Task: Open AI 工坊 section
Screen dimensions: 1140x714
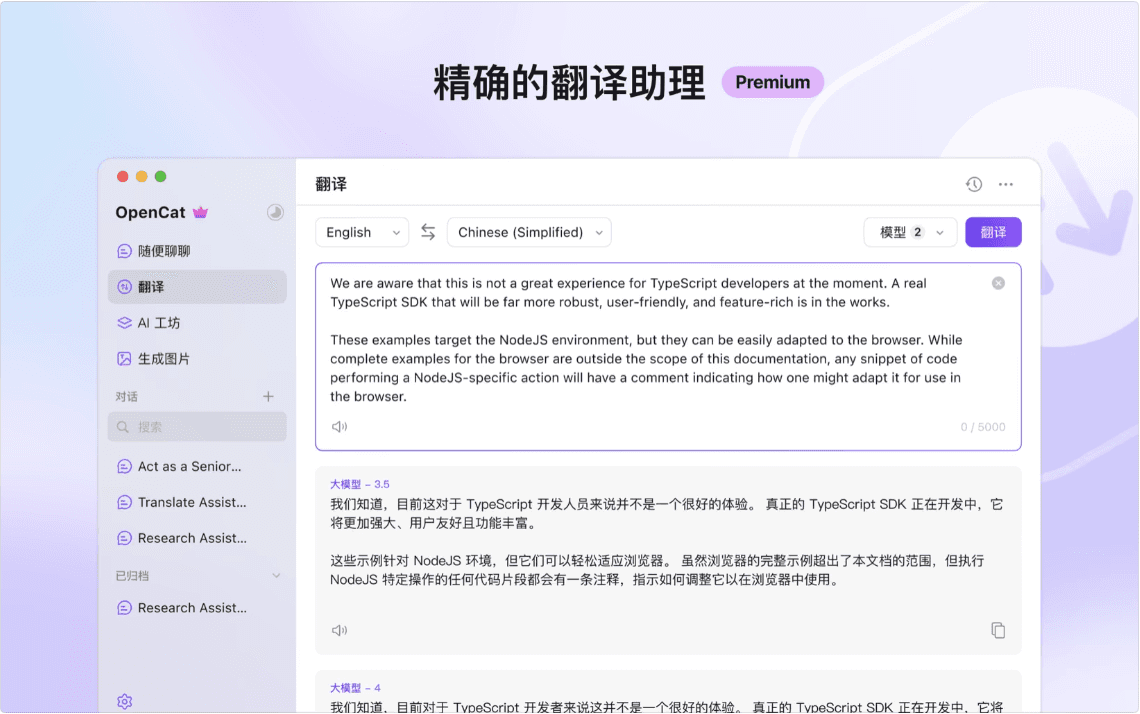Action: tap(197, 323)
